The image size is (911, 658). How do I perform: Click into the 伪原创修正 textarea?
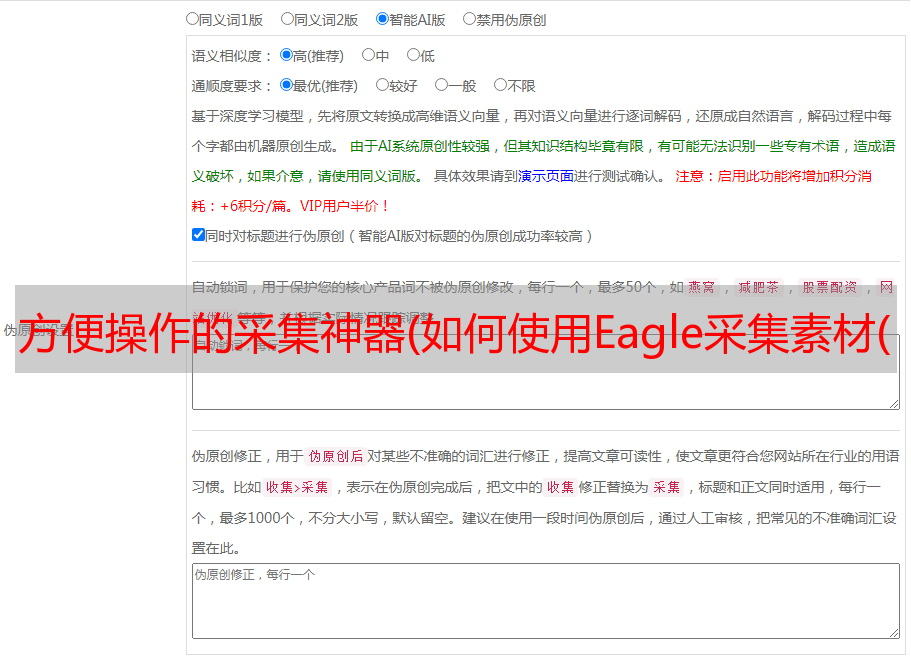pyautogui.click(x=546, y=601)
